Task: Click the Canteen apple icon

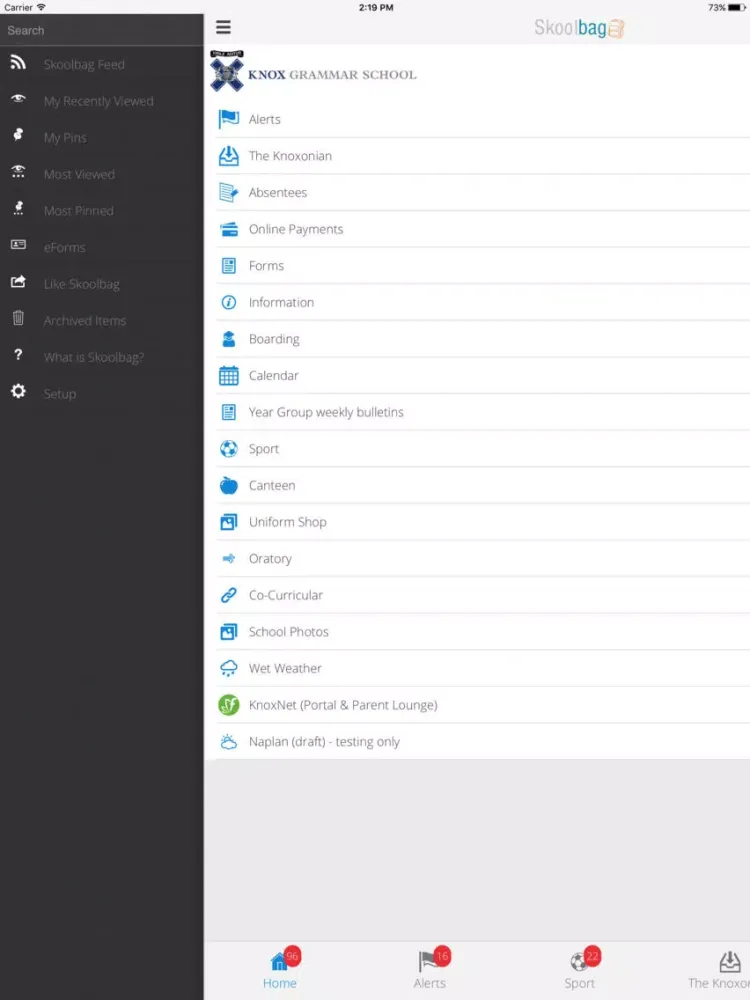Action: coord(228,485)
